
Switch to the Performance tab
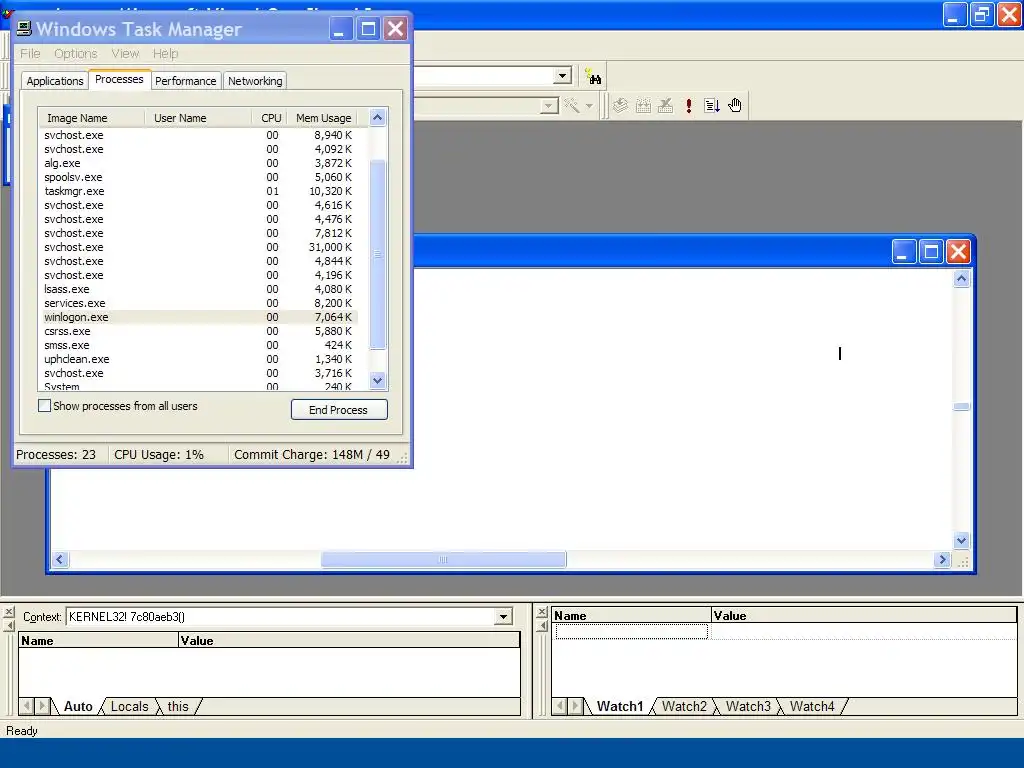[x=185, y=81]
